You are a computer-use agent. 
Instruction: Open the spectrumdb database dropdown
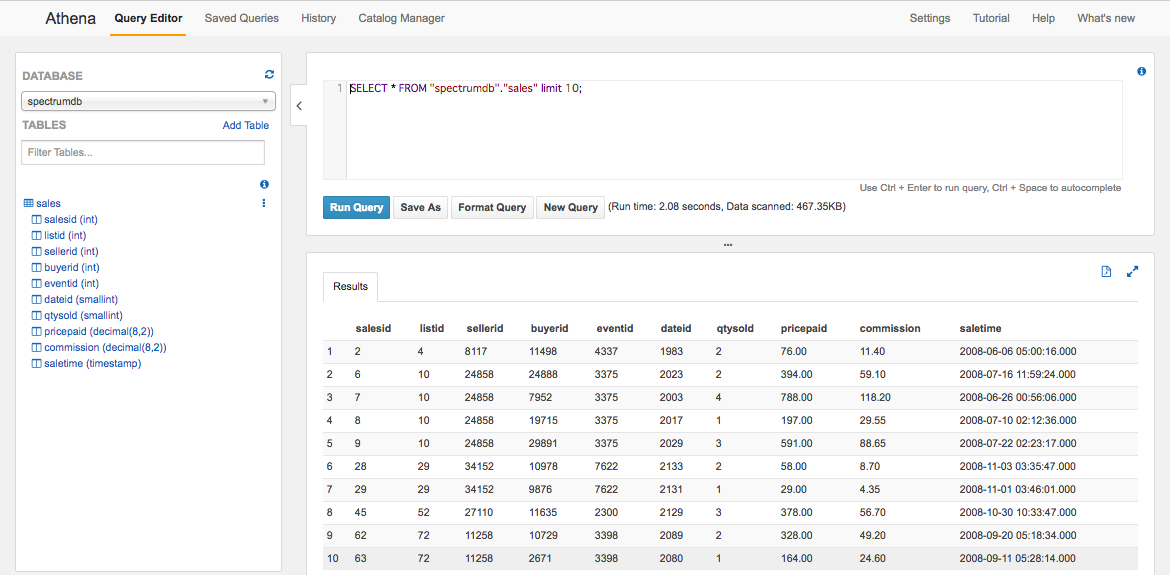[x=148, y=101]
